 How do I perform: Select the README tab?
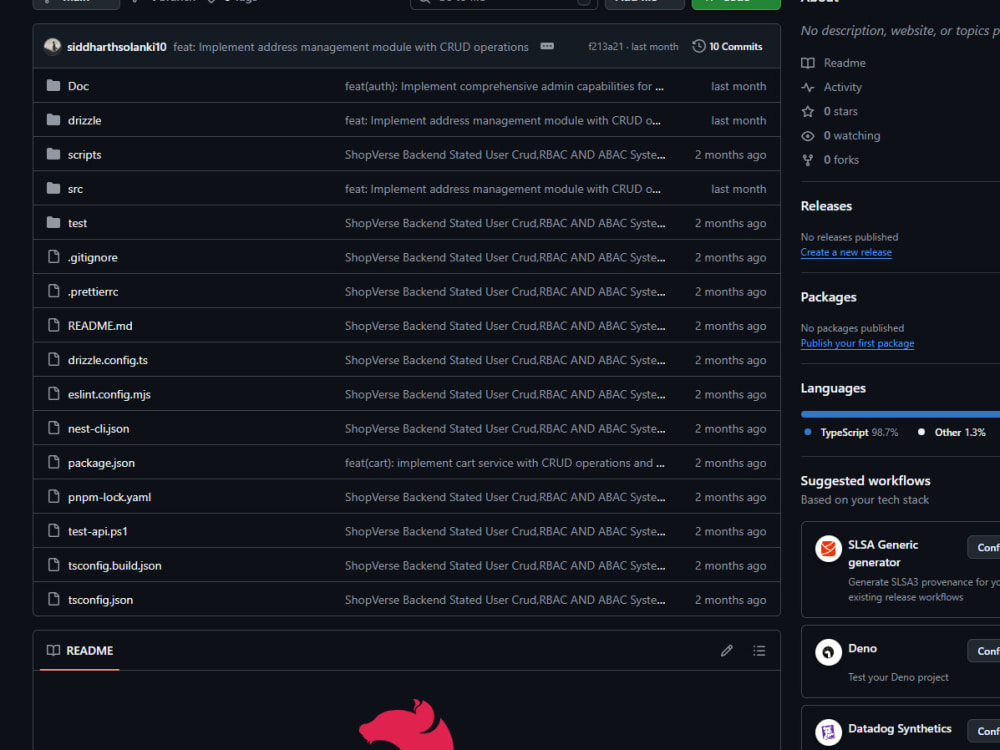click(x=80, y=651)
